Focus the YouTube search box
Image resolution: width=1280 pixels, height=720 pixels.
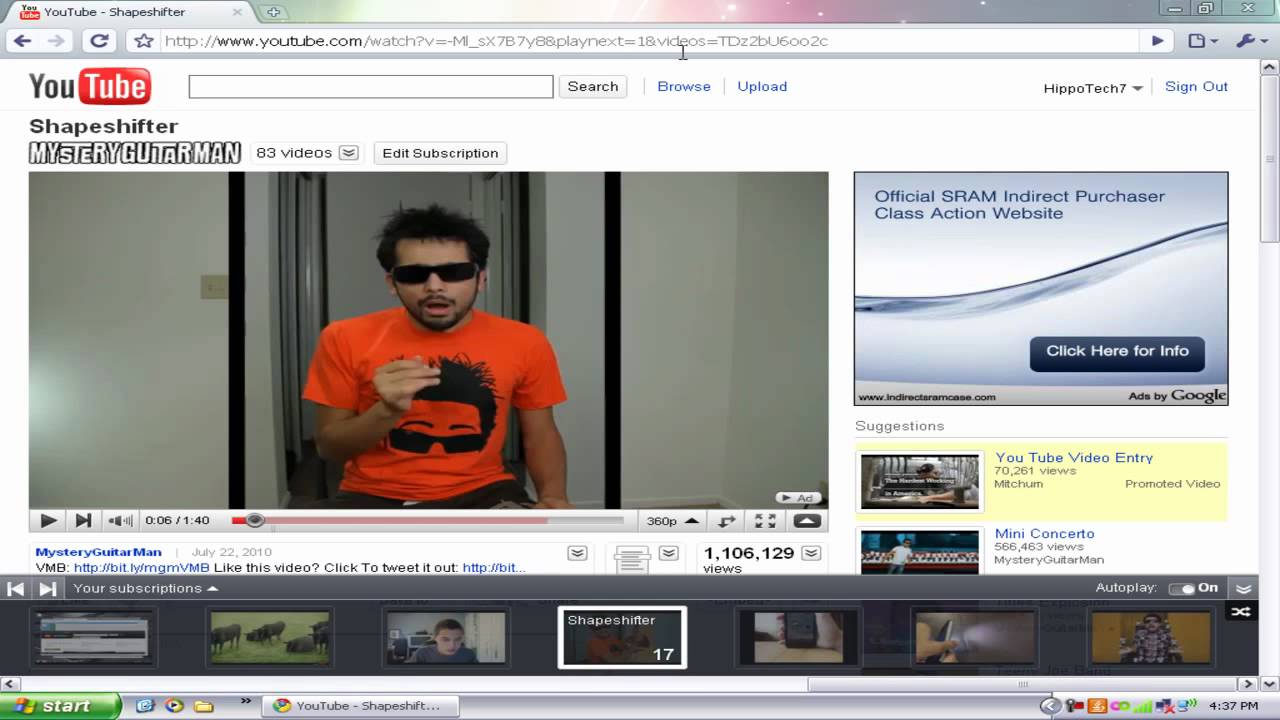tap(371, 87)
